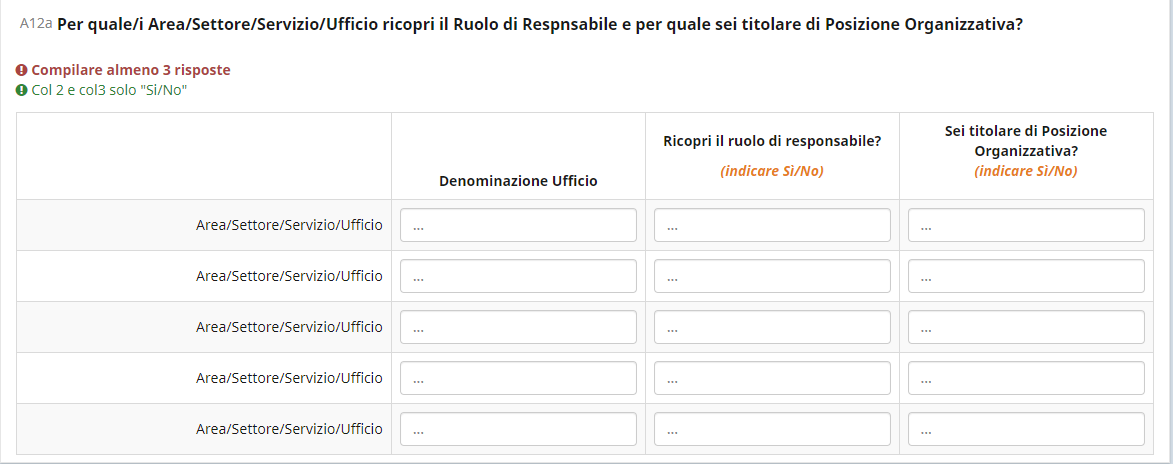Focus last row Denominazione Ufficio input
Image resolution: width=1173 pixels, height=464 pixels.
point(518,429)
